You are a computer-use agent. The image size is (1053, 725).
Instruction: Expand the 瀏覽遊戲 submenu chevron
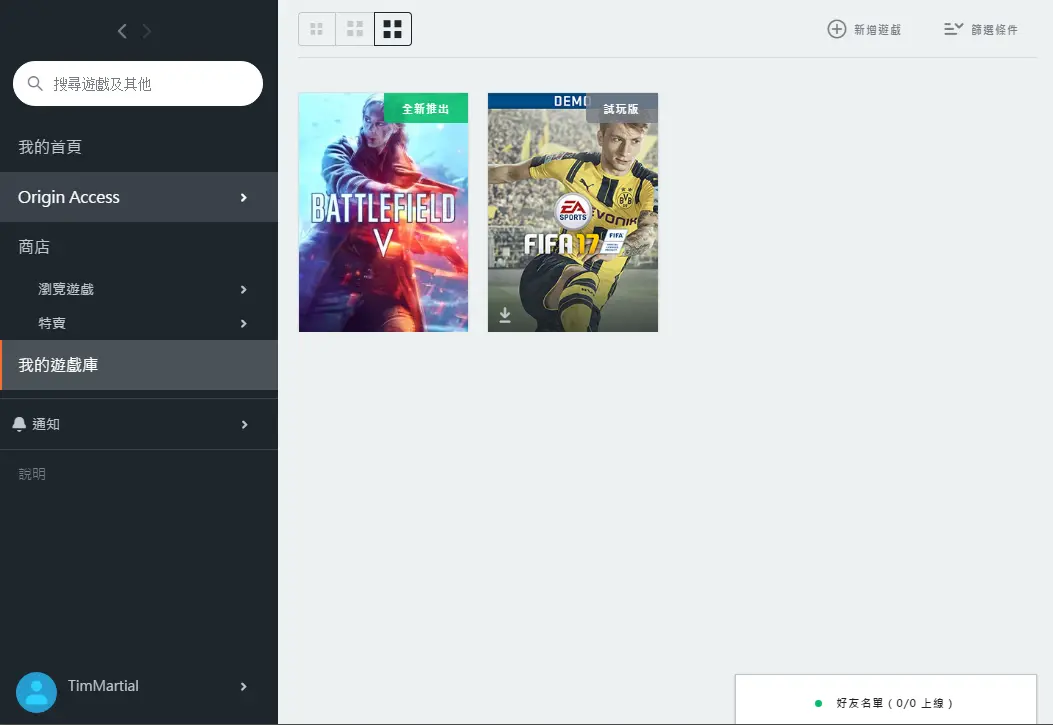(244, 289)
